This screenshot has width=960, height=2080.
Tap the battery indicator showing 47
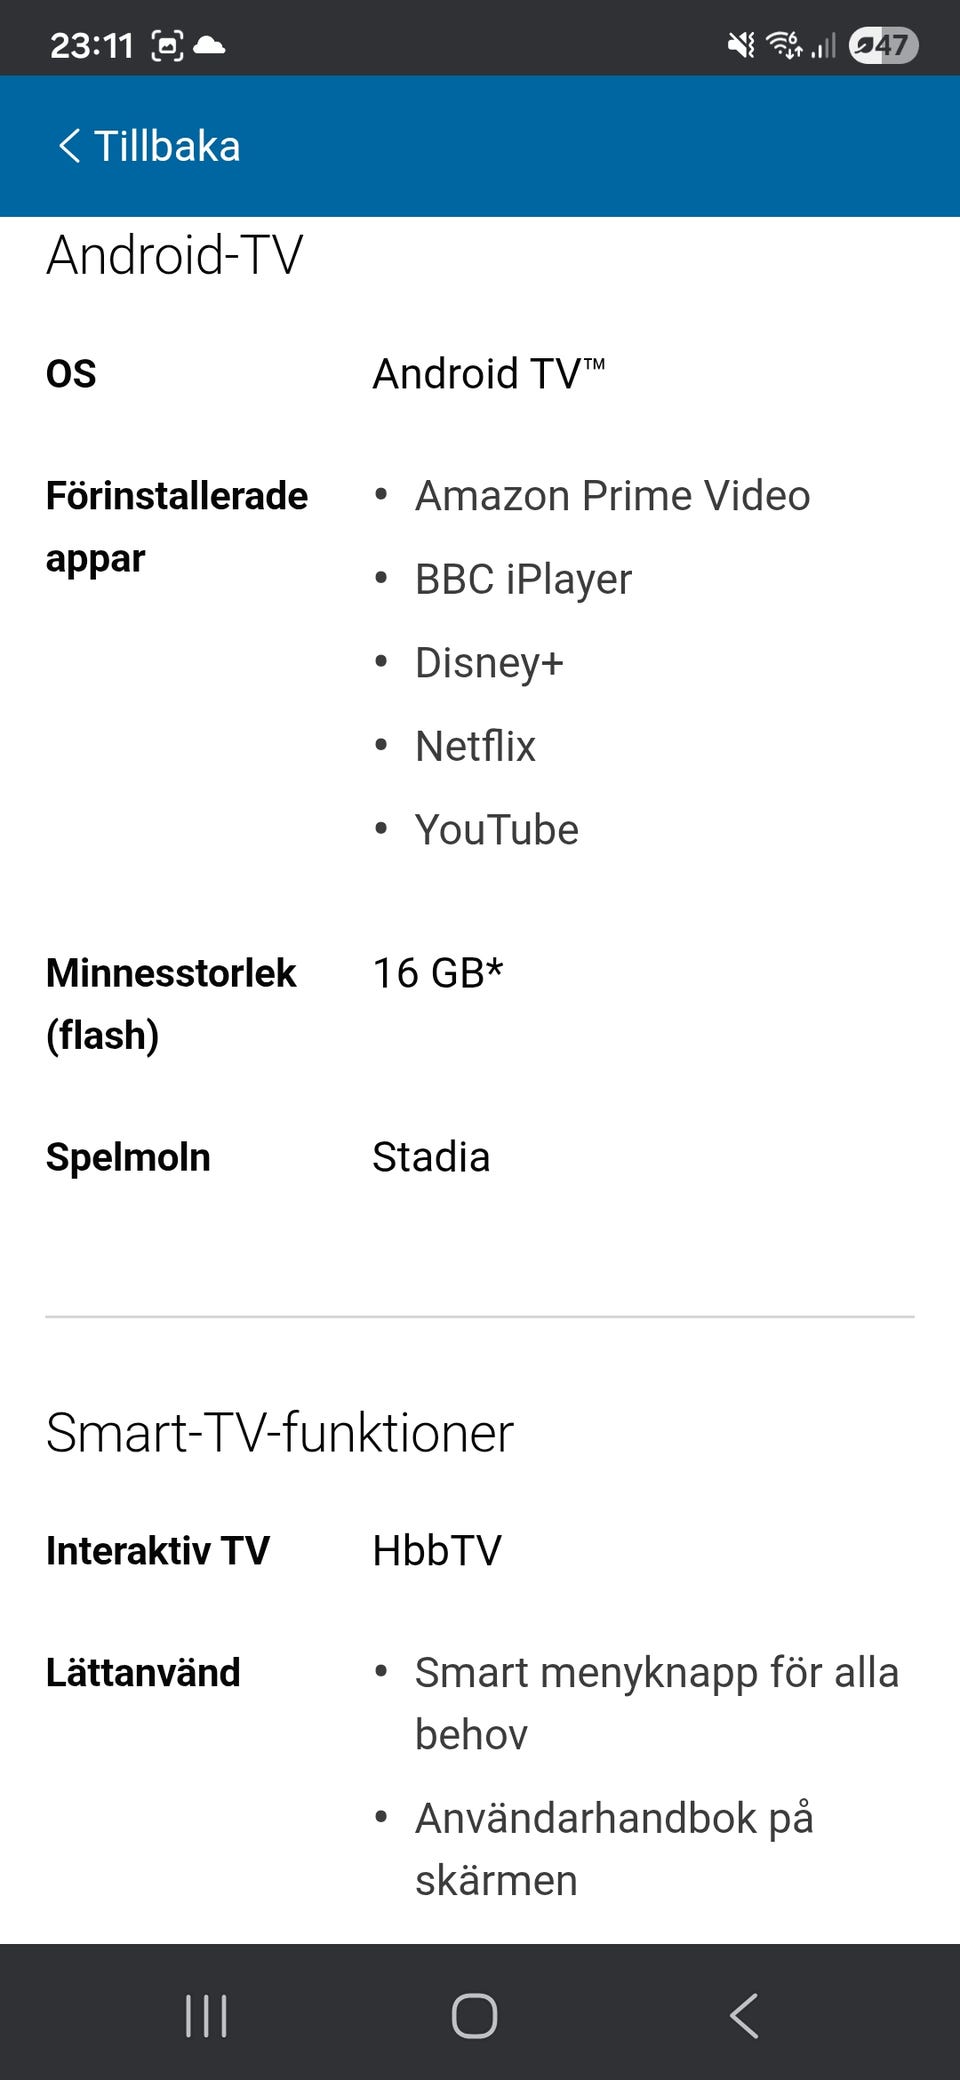coord(883,45)
